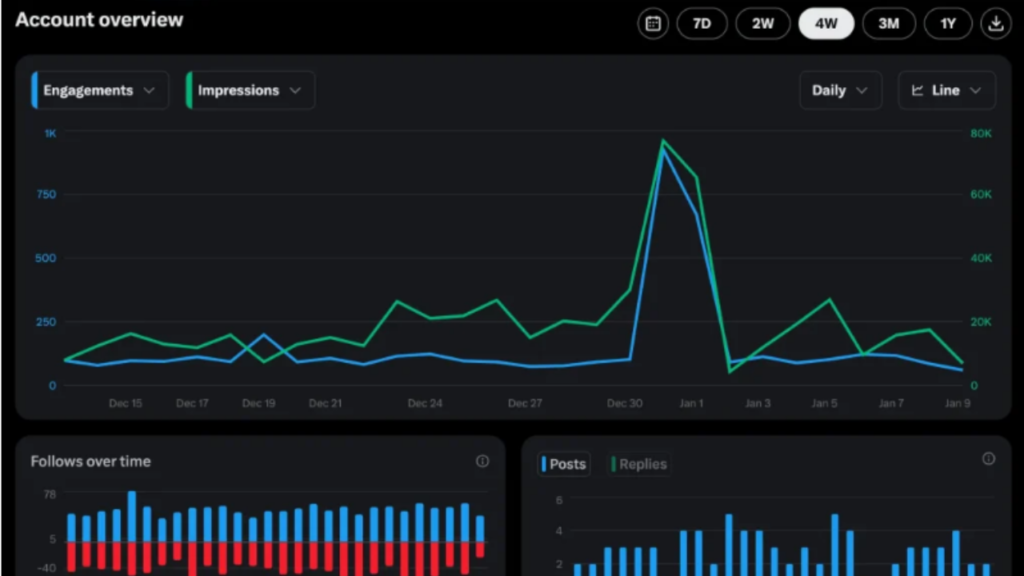1024x576 pixels.
Task: Switch to 1Y time range
Action: [x=948, y=24]
